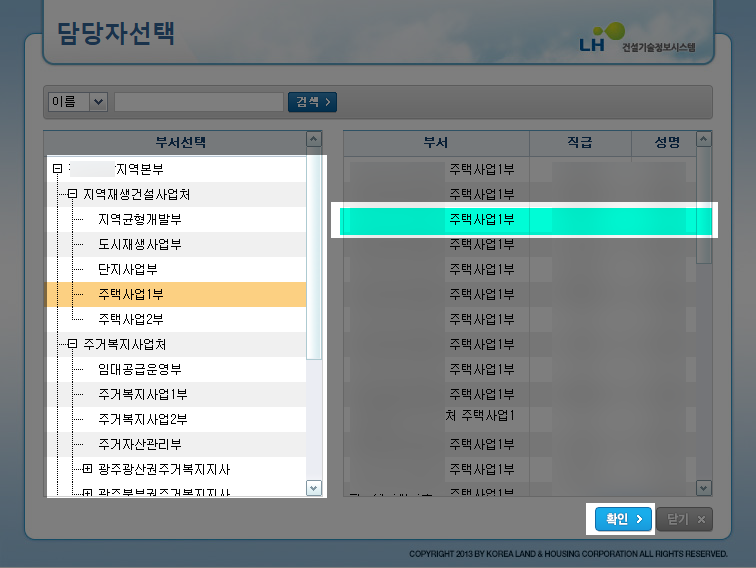Select 지역재생건설사업처 tree label
The image size is (756, 568).
pos(136,194)
